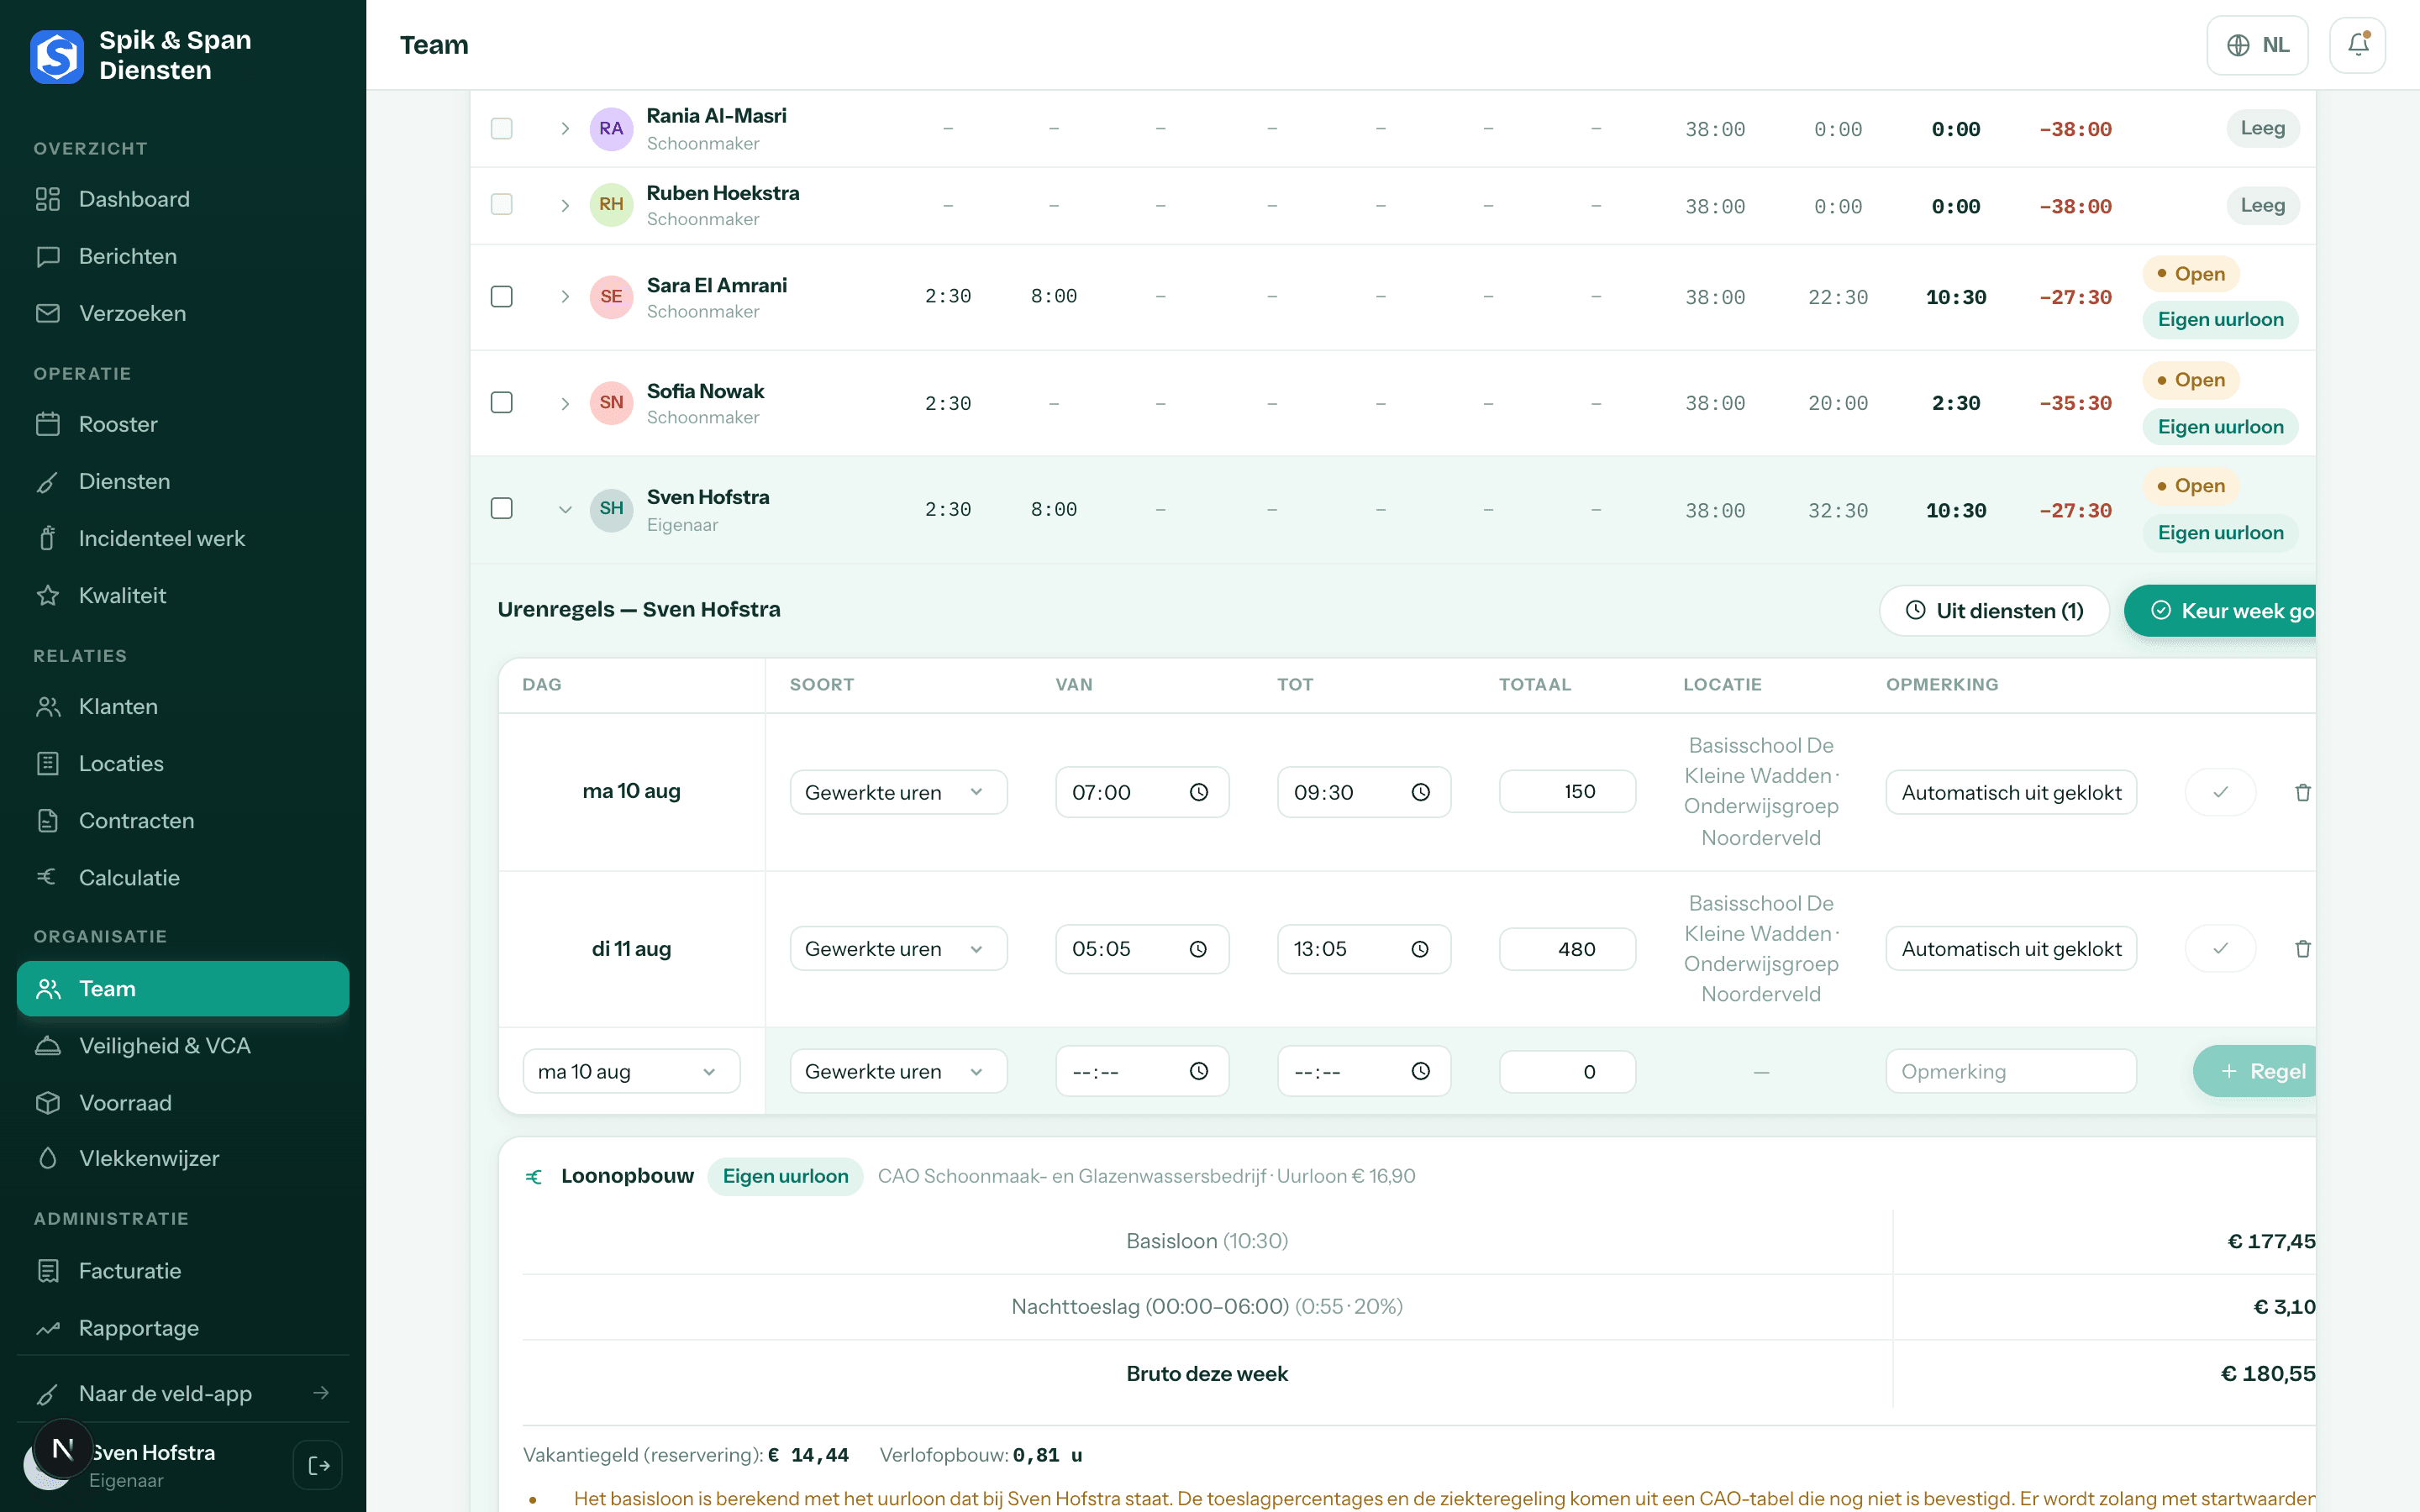
Task: Open time picker clock for 05:05 field
Action: 1198,949
